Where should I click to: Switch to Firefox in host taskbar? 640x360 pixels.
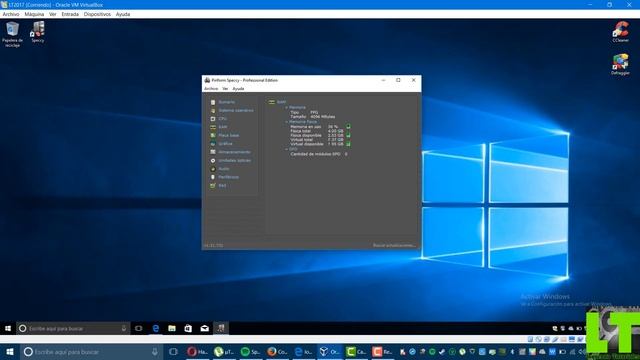click(x=277, y=352)
